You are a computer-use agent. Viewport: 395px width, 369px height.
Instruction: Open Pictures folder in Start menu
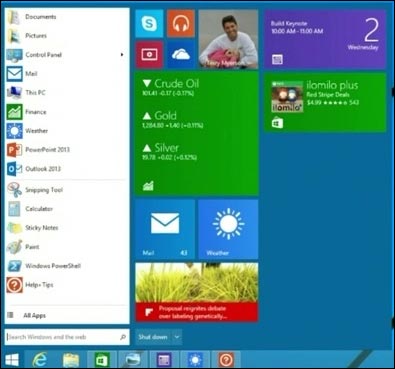click(x=66, y=36)
